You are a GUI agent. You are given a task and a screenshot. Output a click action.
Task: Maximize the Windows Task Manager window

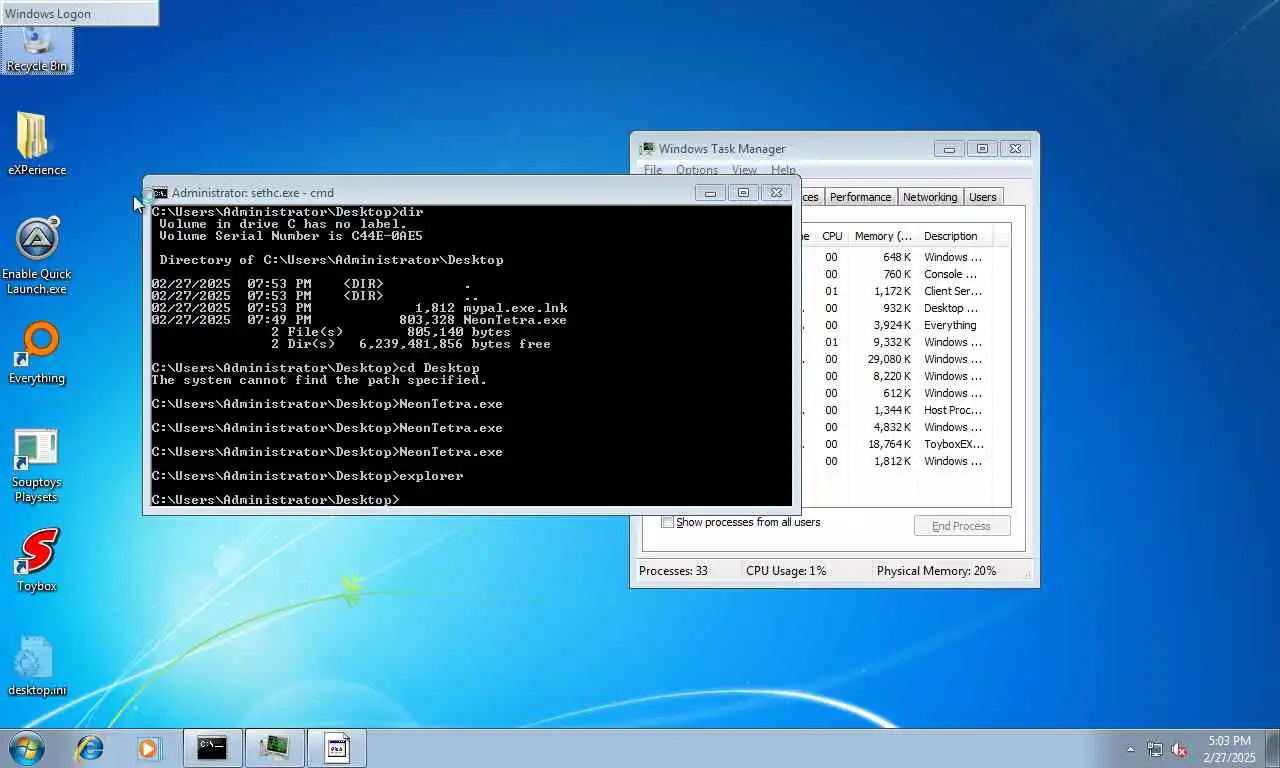click(x=982, y=149)
